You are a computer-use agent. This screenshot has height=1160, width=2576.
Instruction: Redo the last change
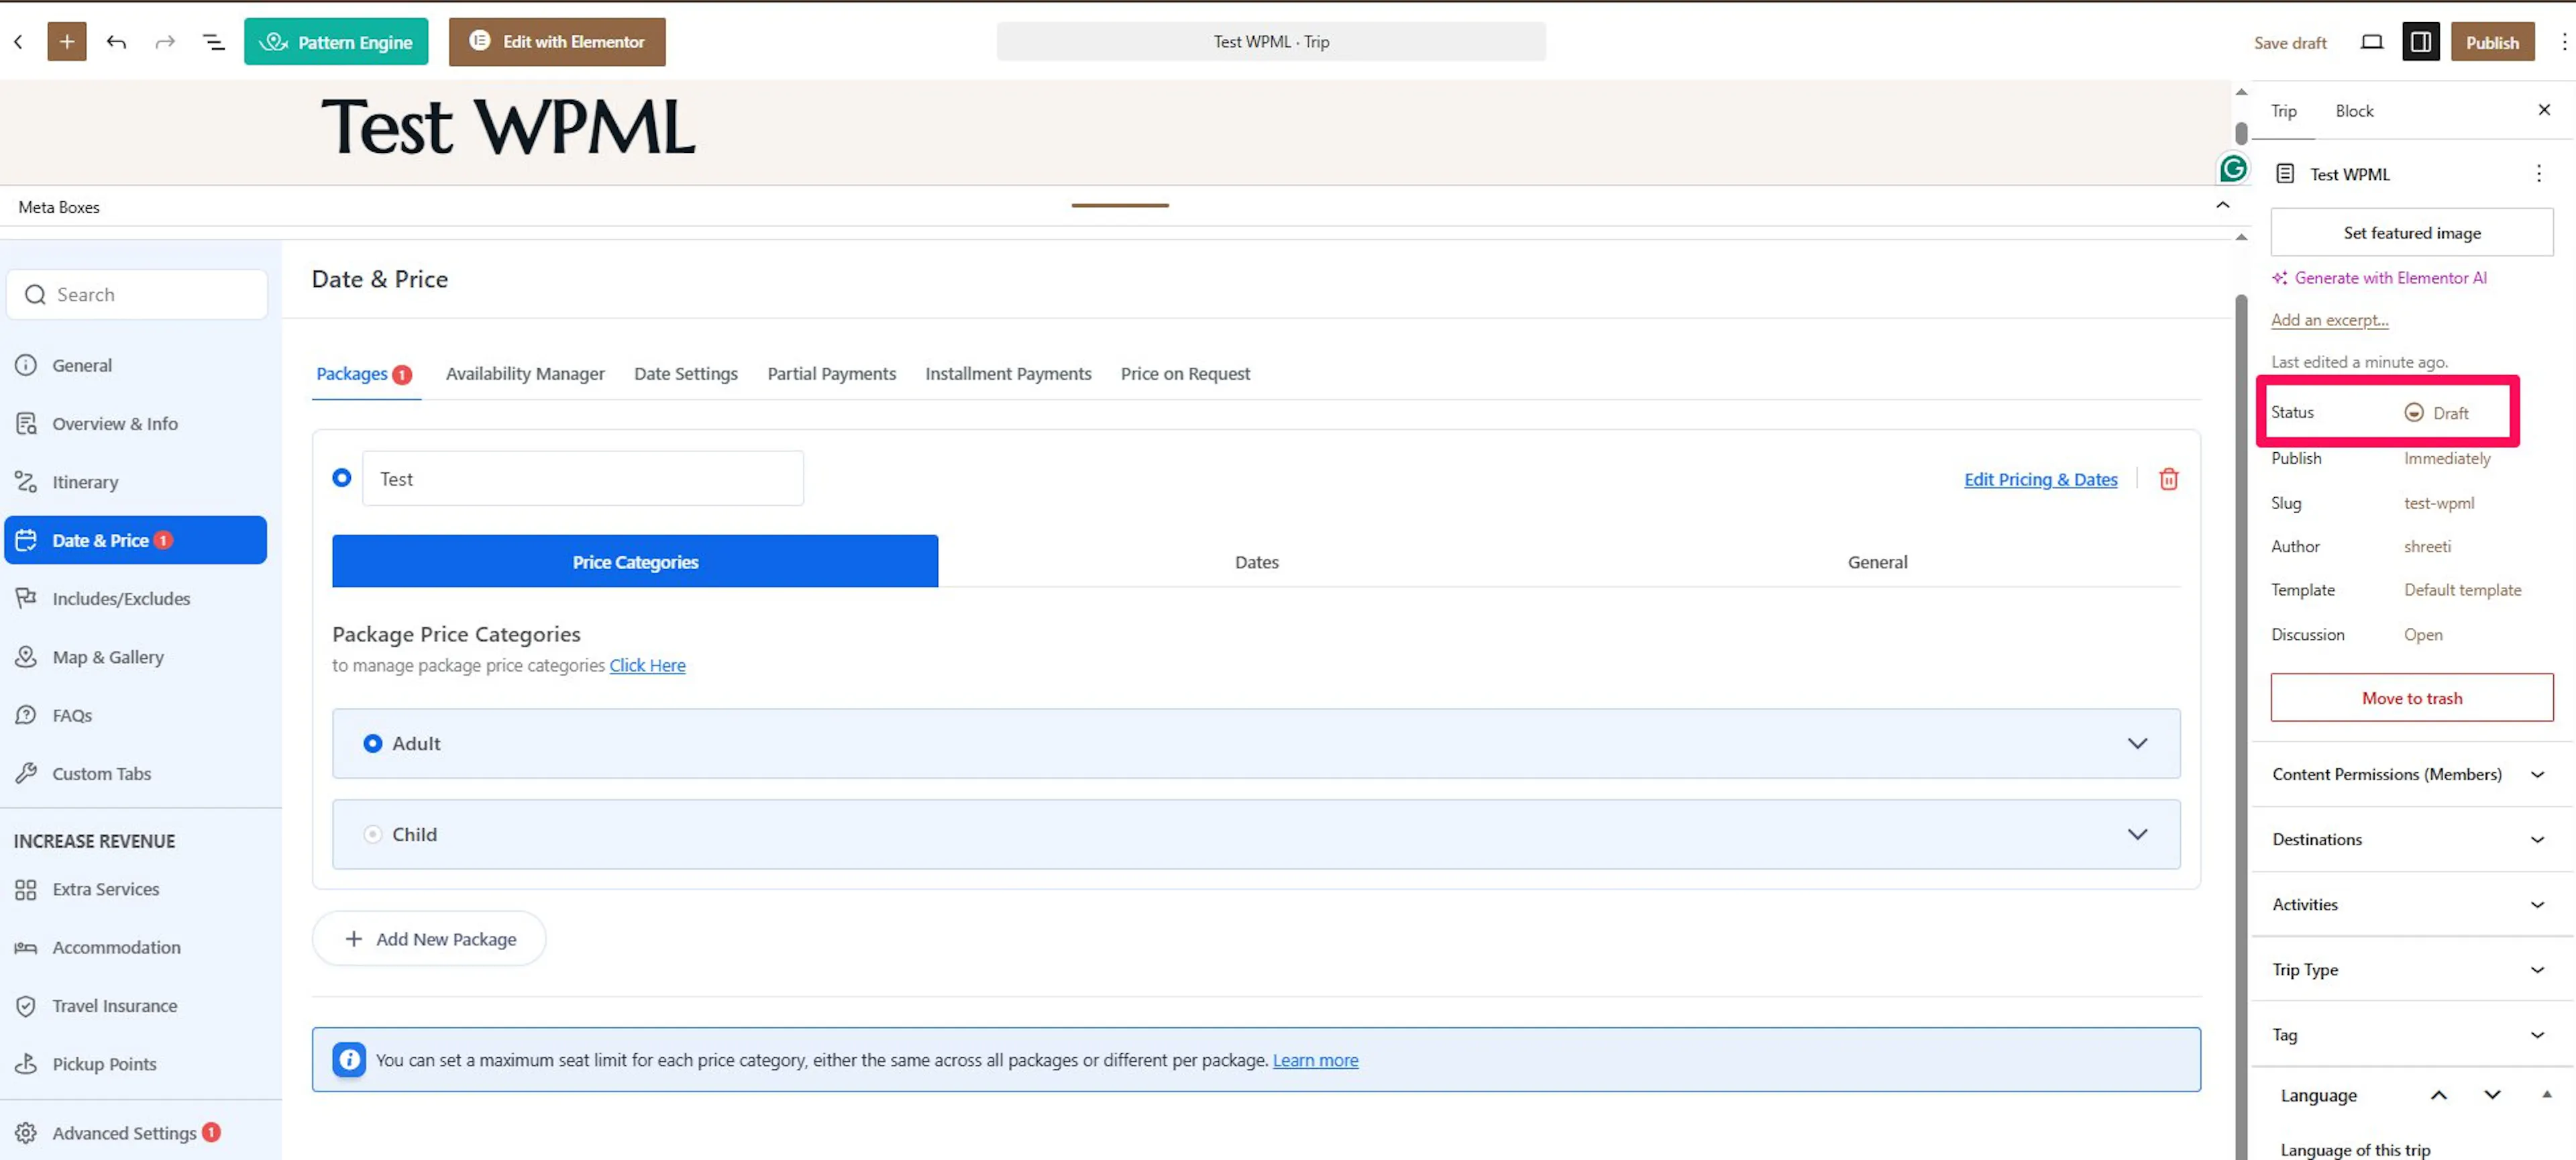pyautogui.click(x=165, y=42)
